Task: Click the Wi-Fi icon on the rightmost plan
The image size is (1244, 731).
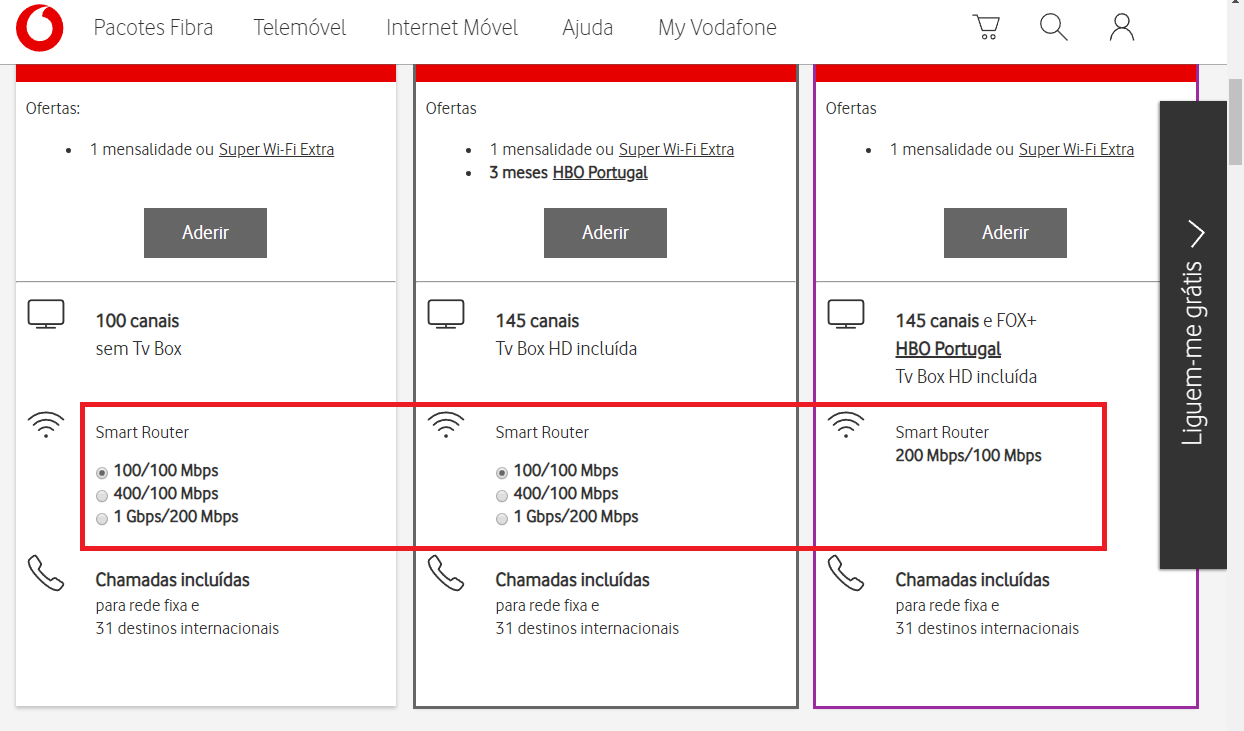Action: 846,424
